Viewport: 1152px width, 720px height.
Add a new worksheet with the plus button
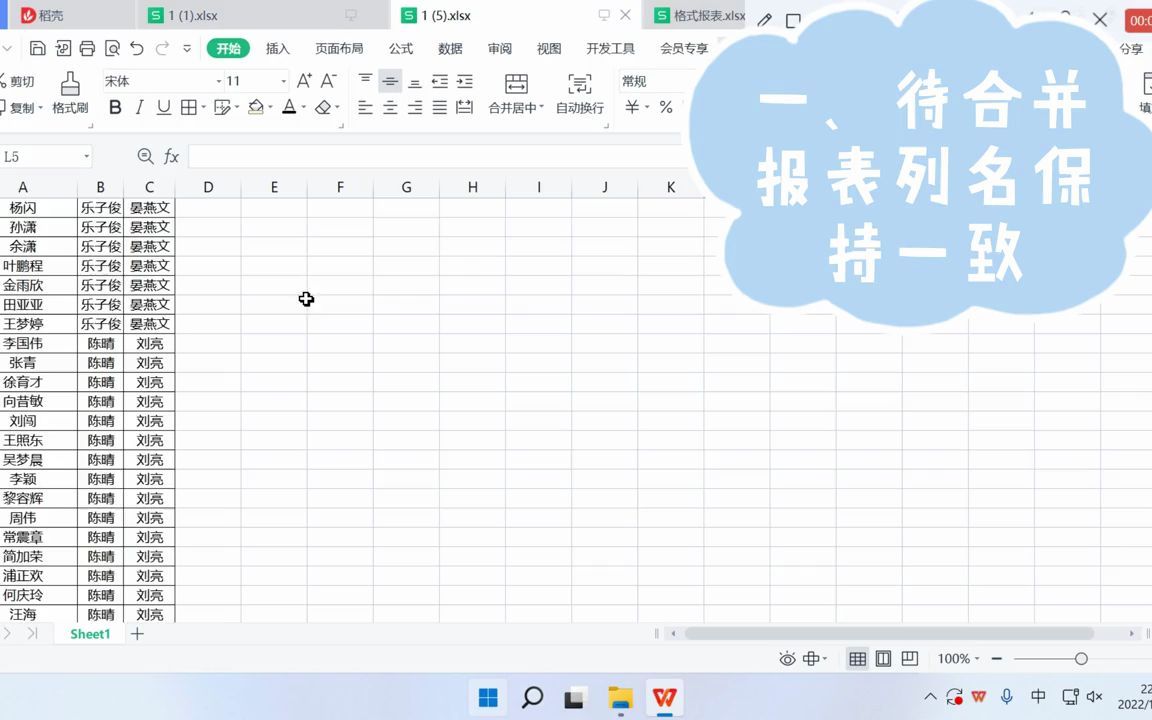point(136,634)
